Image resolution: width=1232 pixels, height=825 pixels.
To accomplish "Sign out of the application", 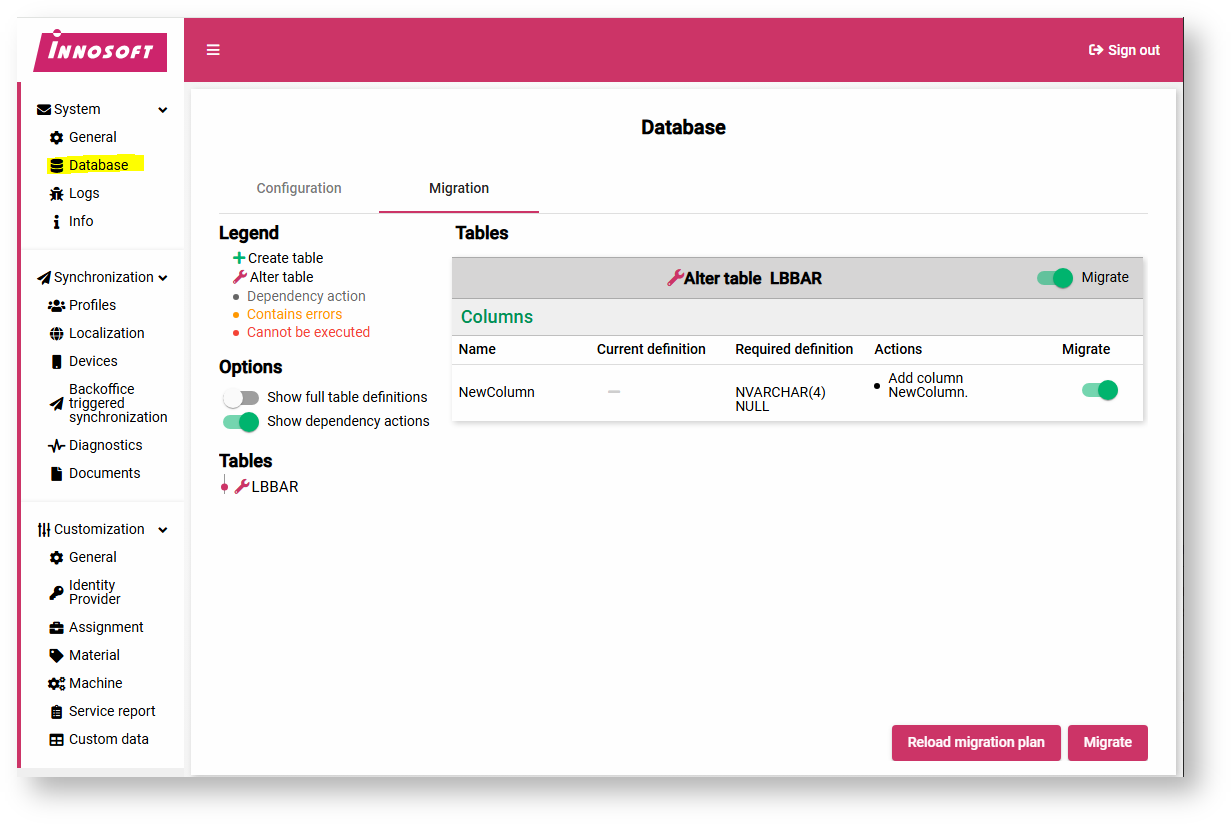I will (x=1124, y=49).
